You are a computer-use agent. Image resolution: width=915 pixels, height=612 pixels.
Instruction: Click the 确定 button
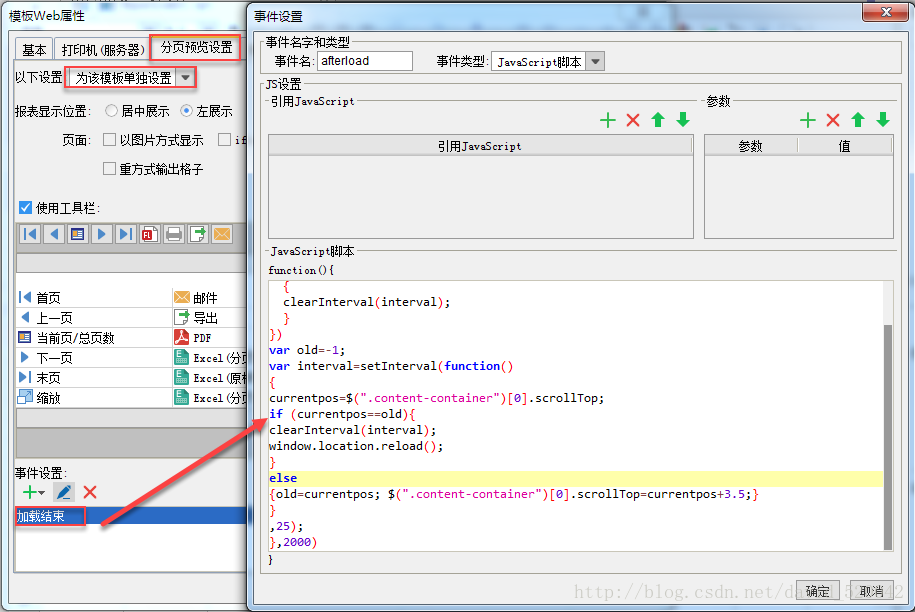(x=817, y=591)
